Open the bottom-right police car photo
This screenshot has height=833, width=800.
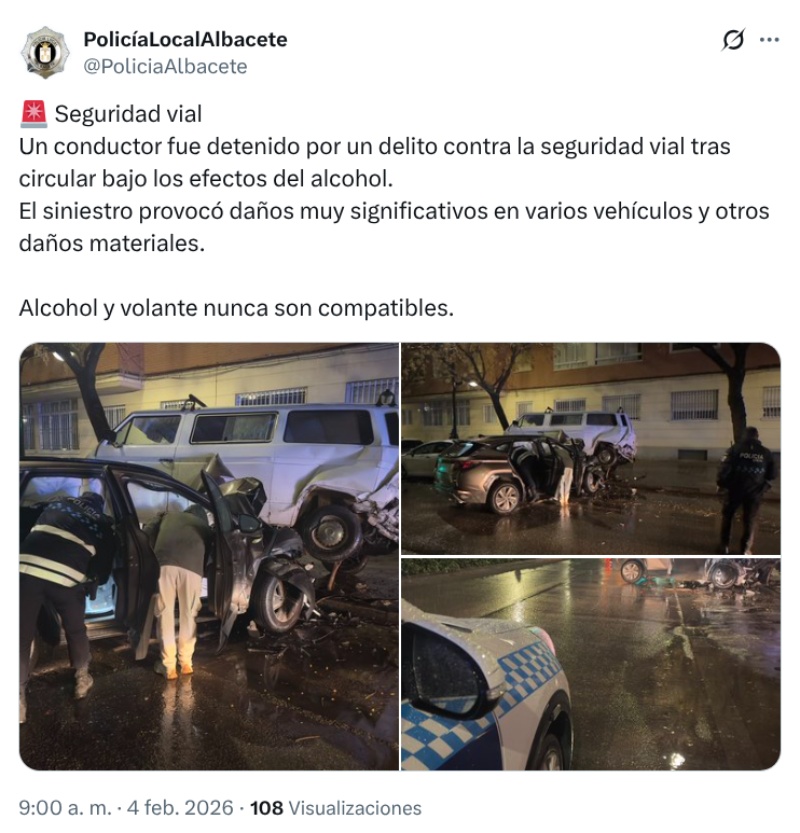click(x=591, y=664)
